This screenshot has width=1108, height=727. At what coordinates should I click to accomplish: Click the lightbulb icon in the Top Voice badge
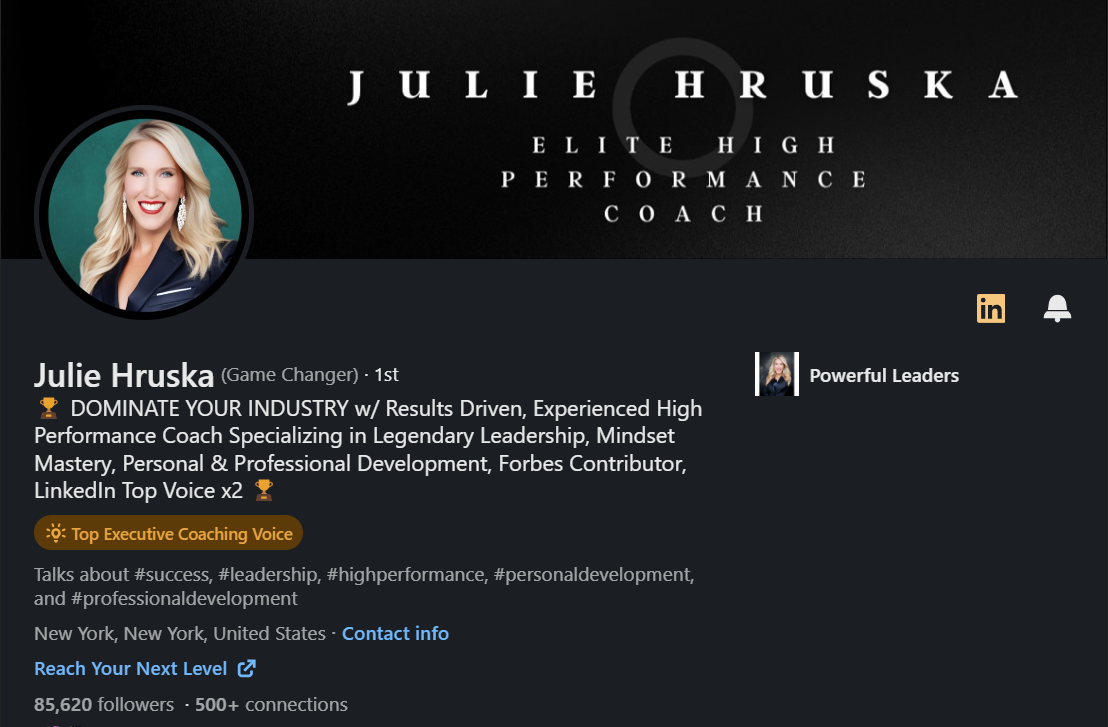pos(56,533)
